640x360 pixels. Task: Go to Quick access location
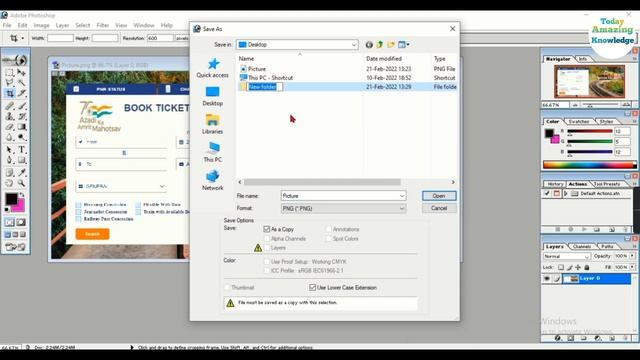point(212,68)
